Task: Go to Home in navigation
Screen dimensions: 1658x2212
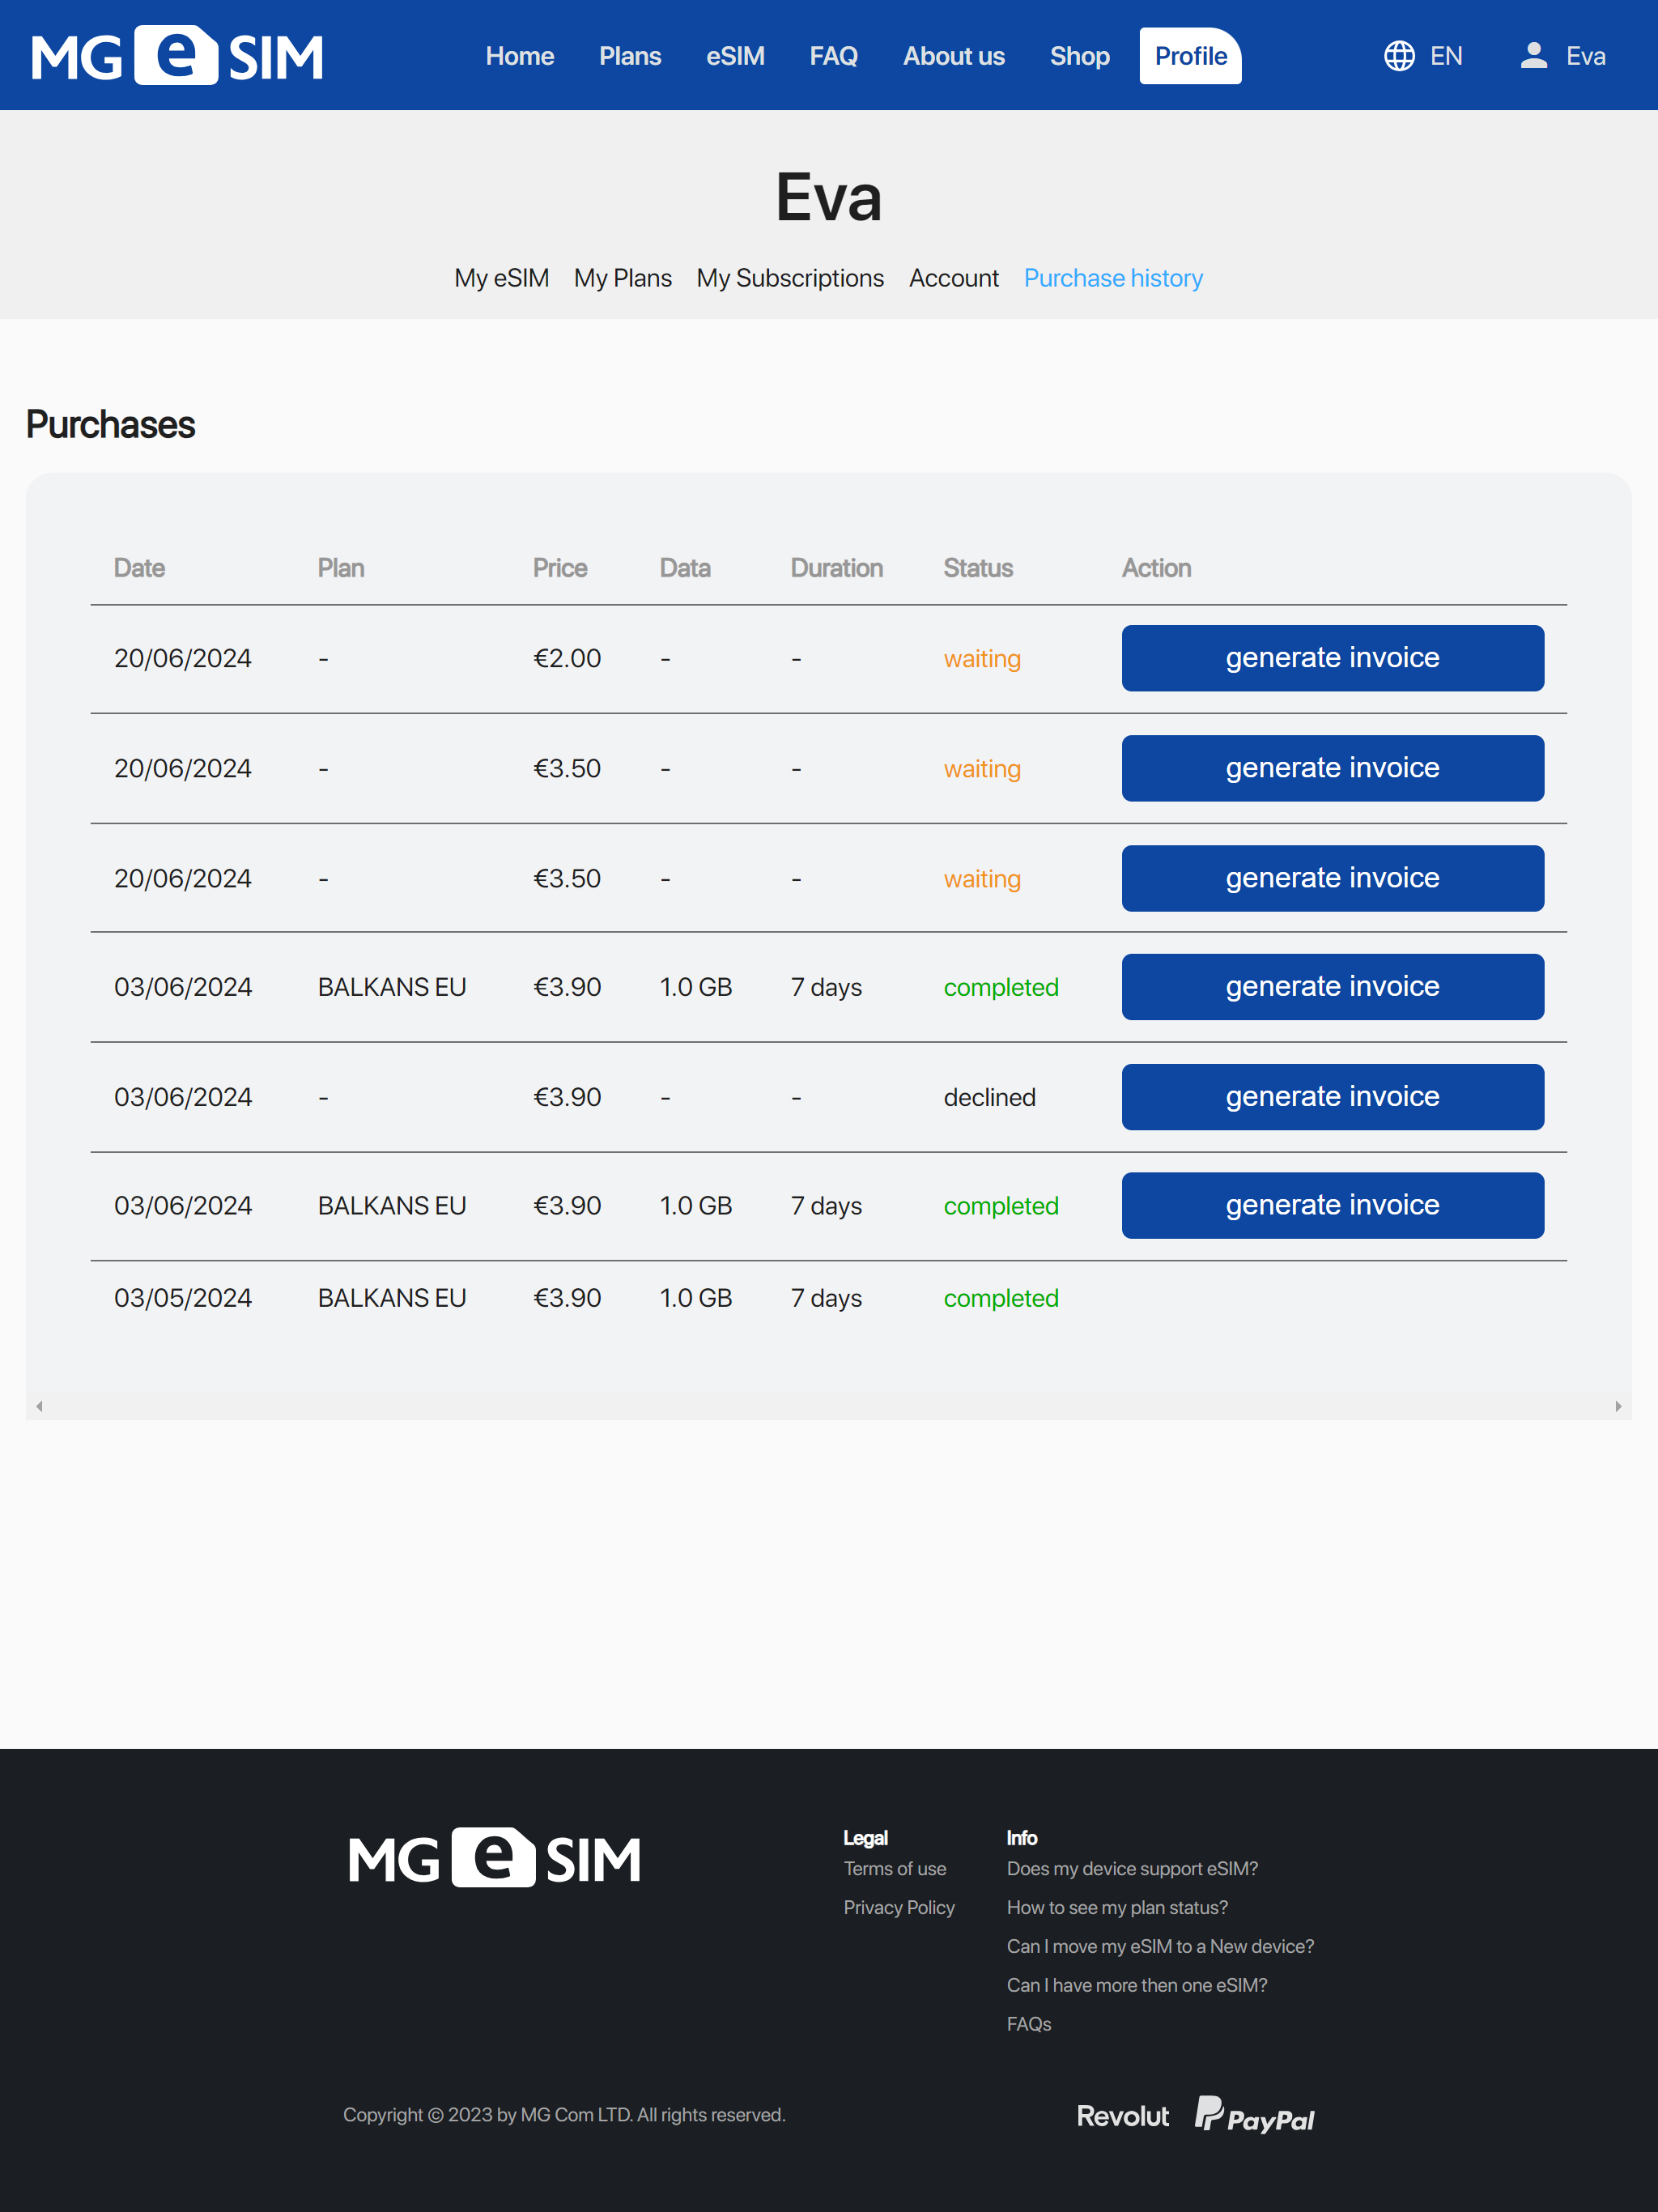Action: point(520,56)
